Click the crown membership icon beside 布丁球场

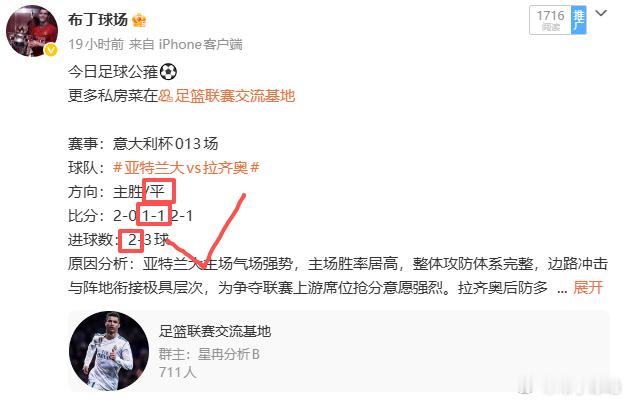(x=139, y=20)
